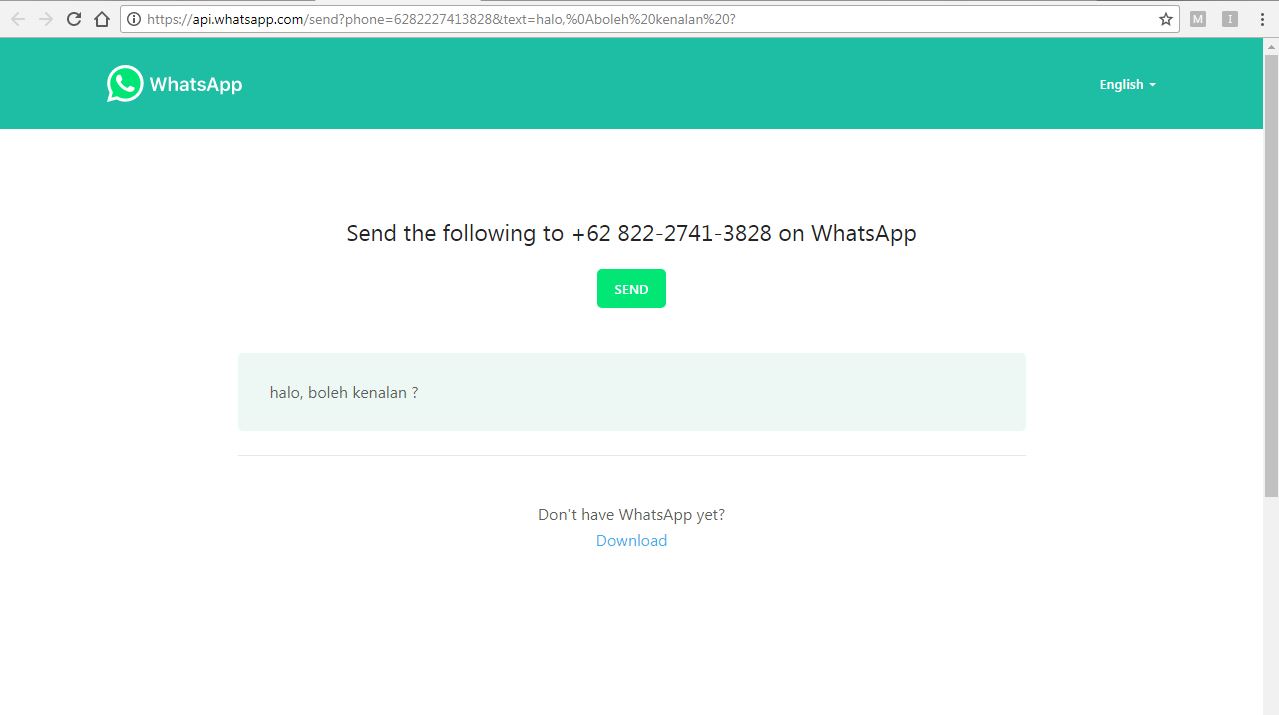
Task: Open the browser home page icon
Action: pos(101,19)
